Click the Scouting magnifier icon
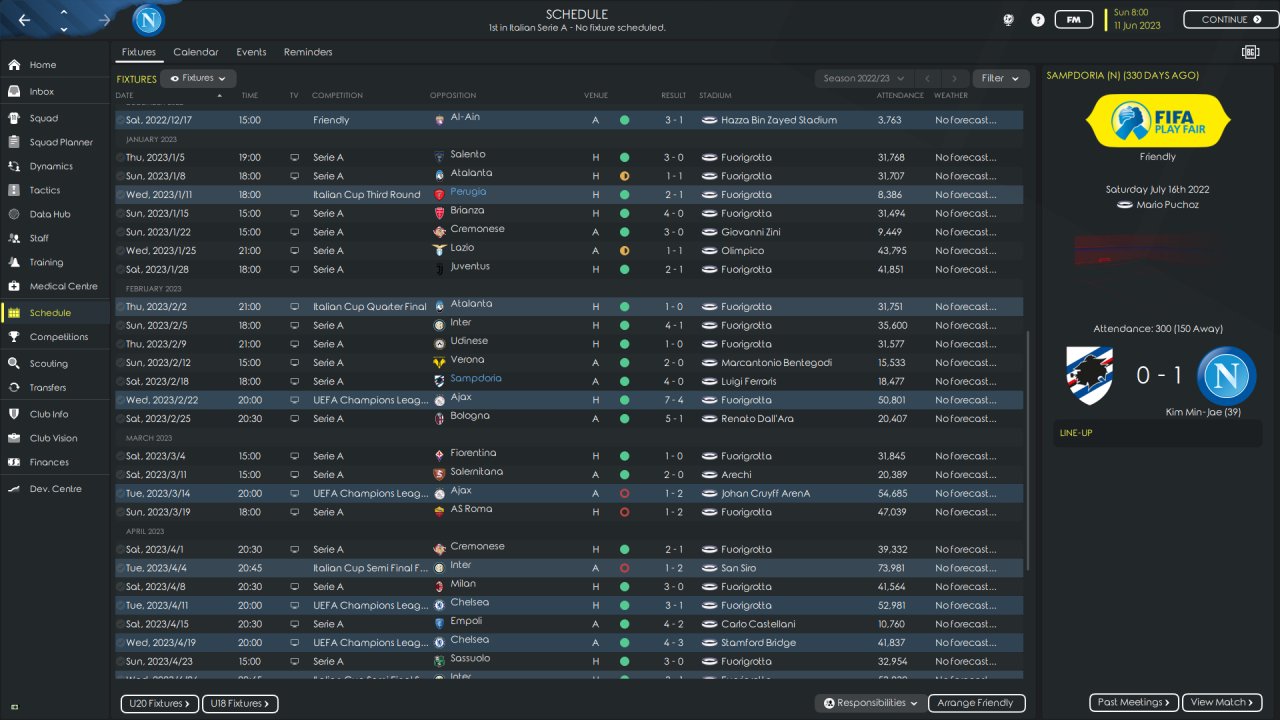Viewport: 1280px width, 720px height. (x=14, y=364)
